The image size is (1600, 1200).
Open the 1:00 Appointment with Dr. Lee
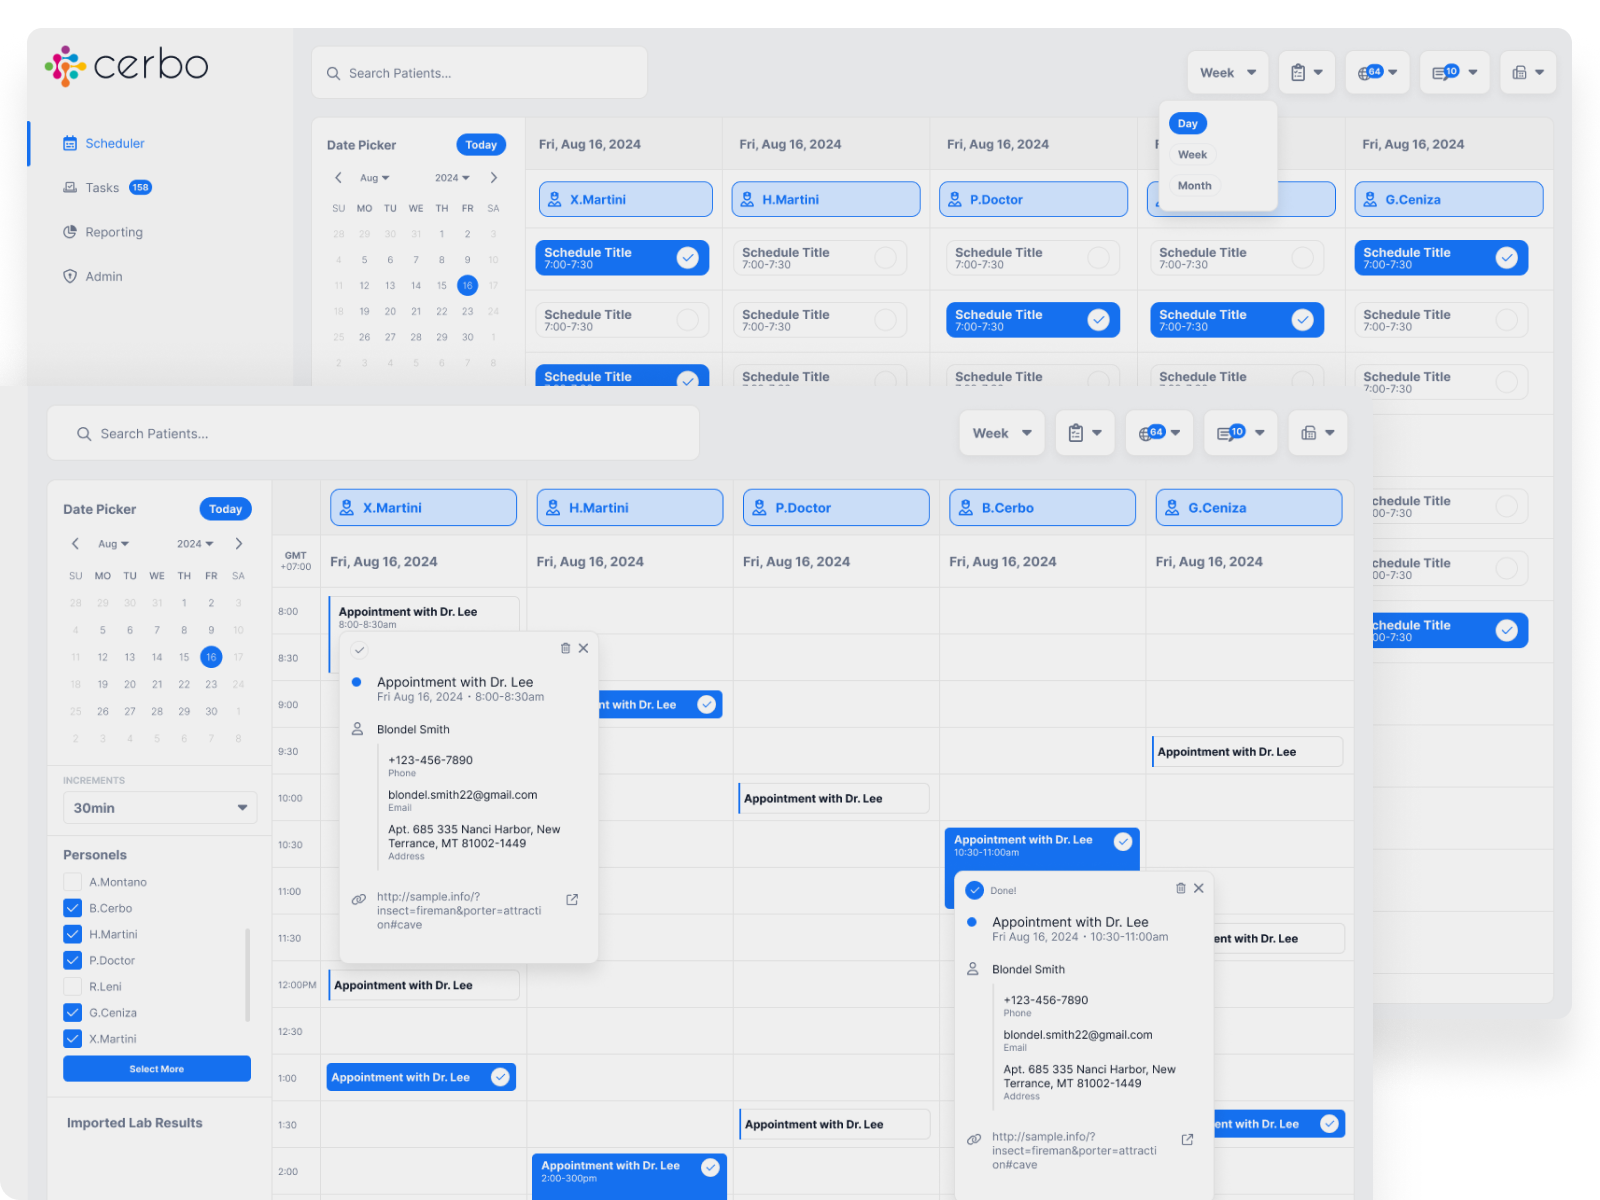pos(421,1077)
